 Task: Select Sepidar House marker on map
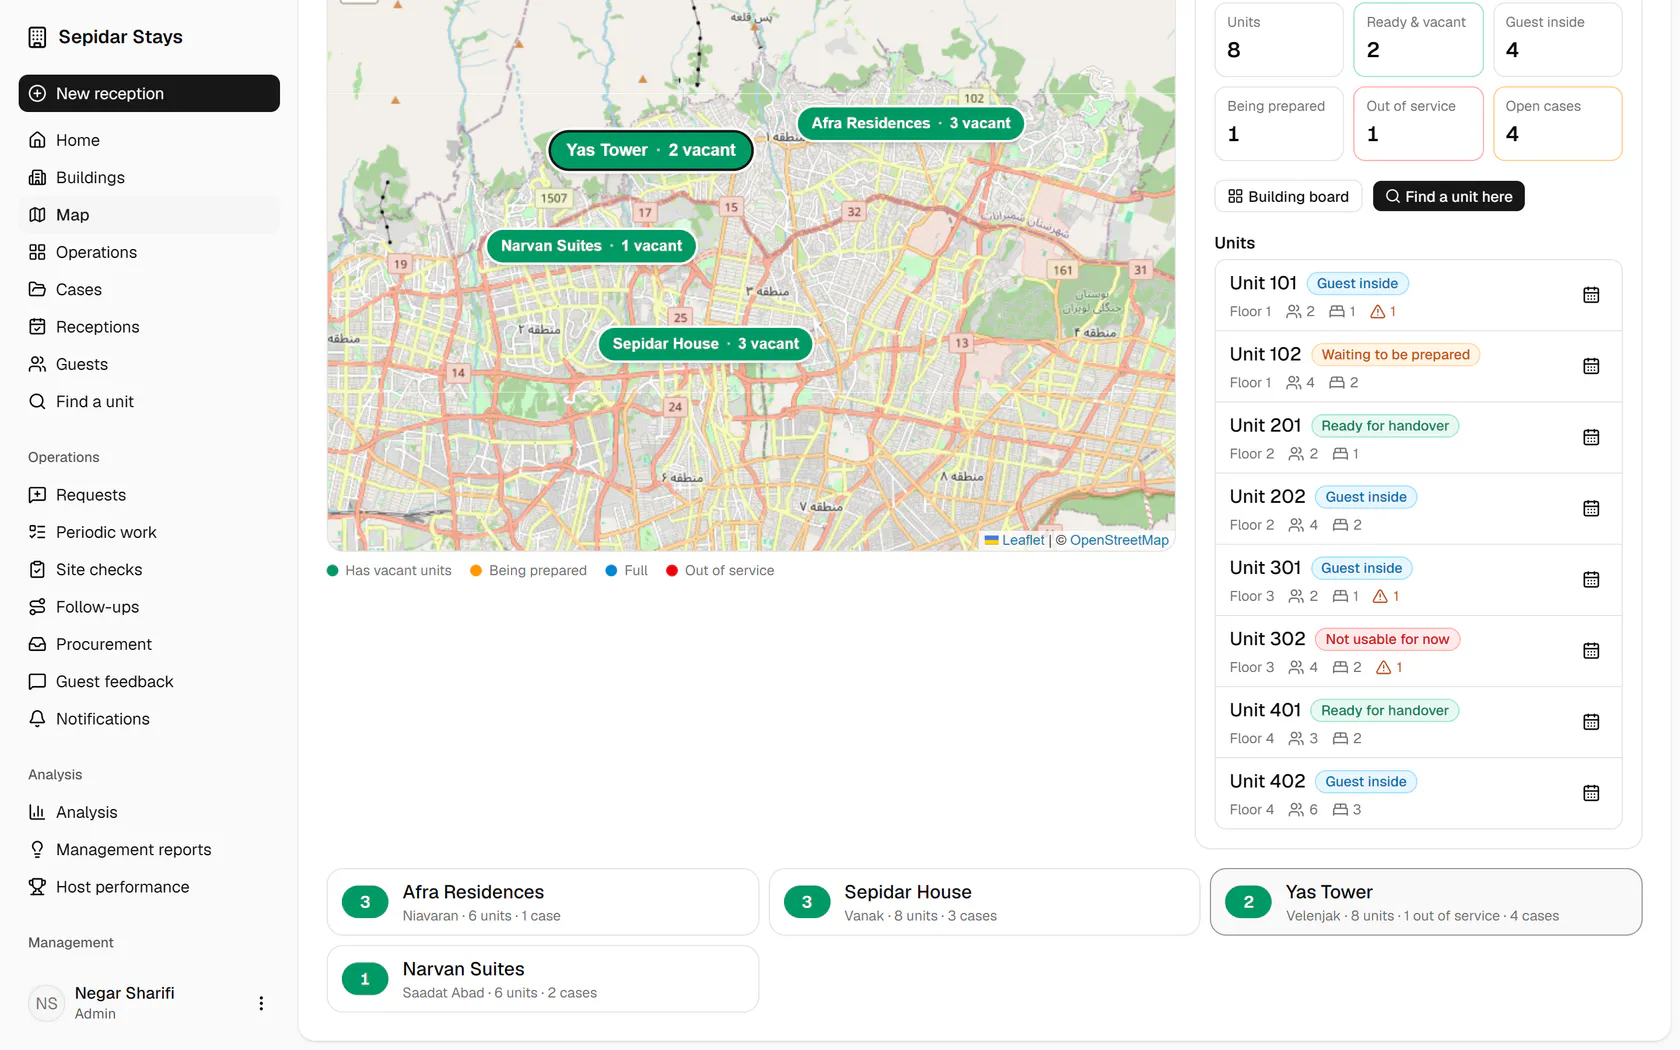pyautogui.click(x=706, y=344)
